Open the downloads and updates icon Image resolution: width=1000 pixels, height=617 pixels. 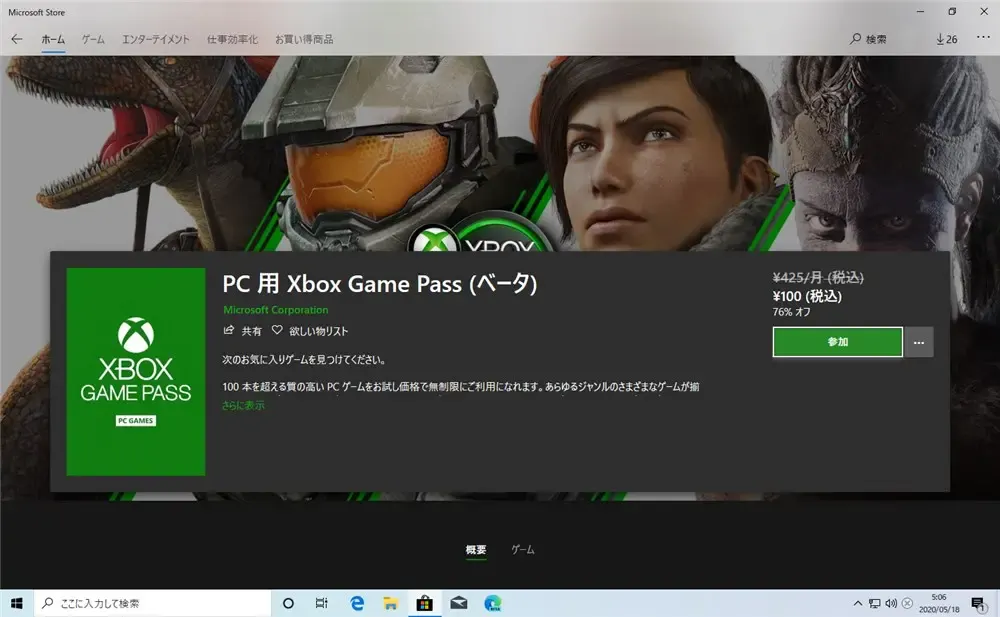point(946,39)
